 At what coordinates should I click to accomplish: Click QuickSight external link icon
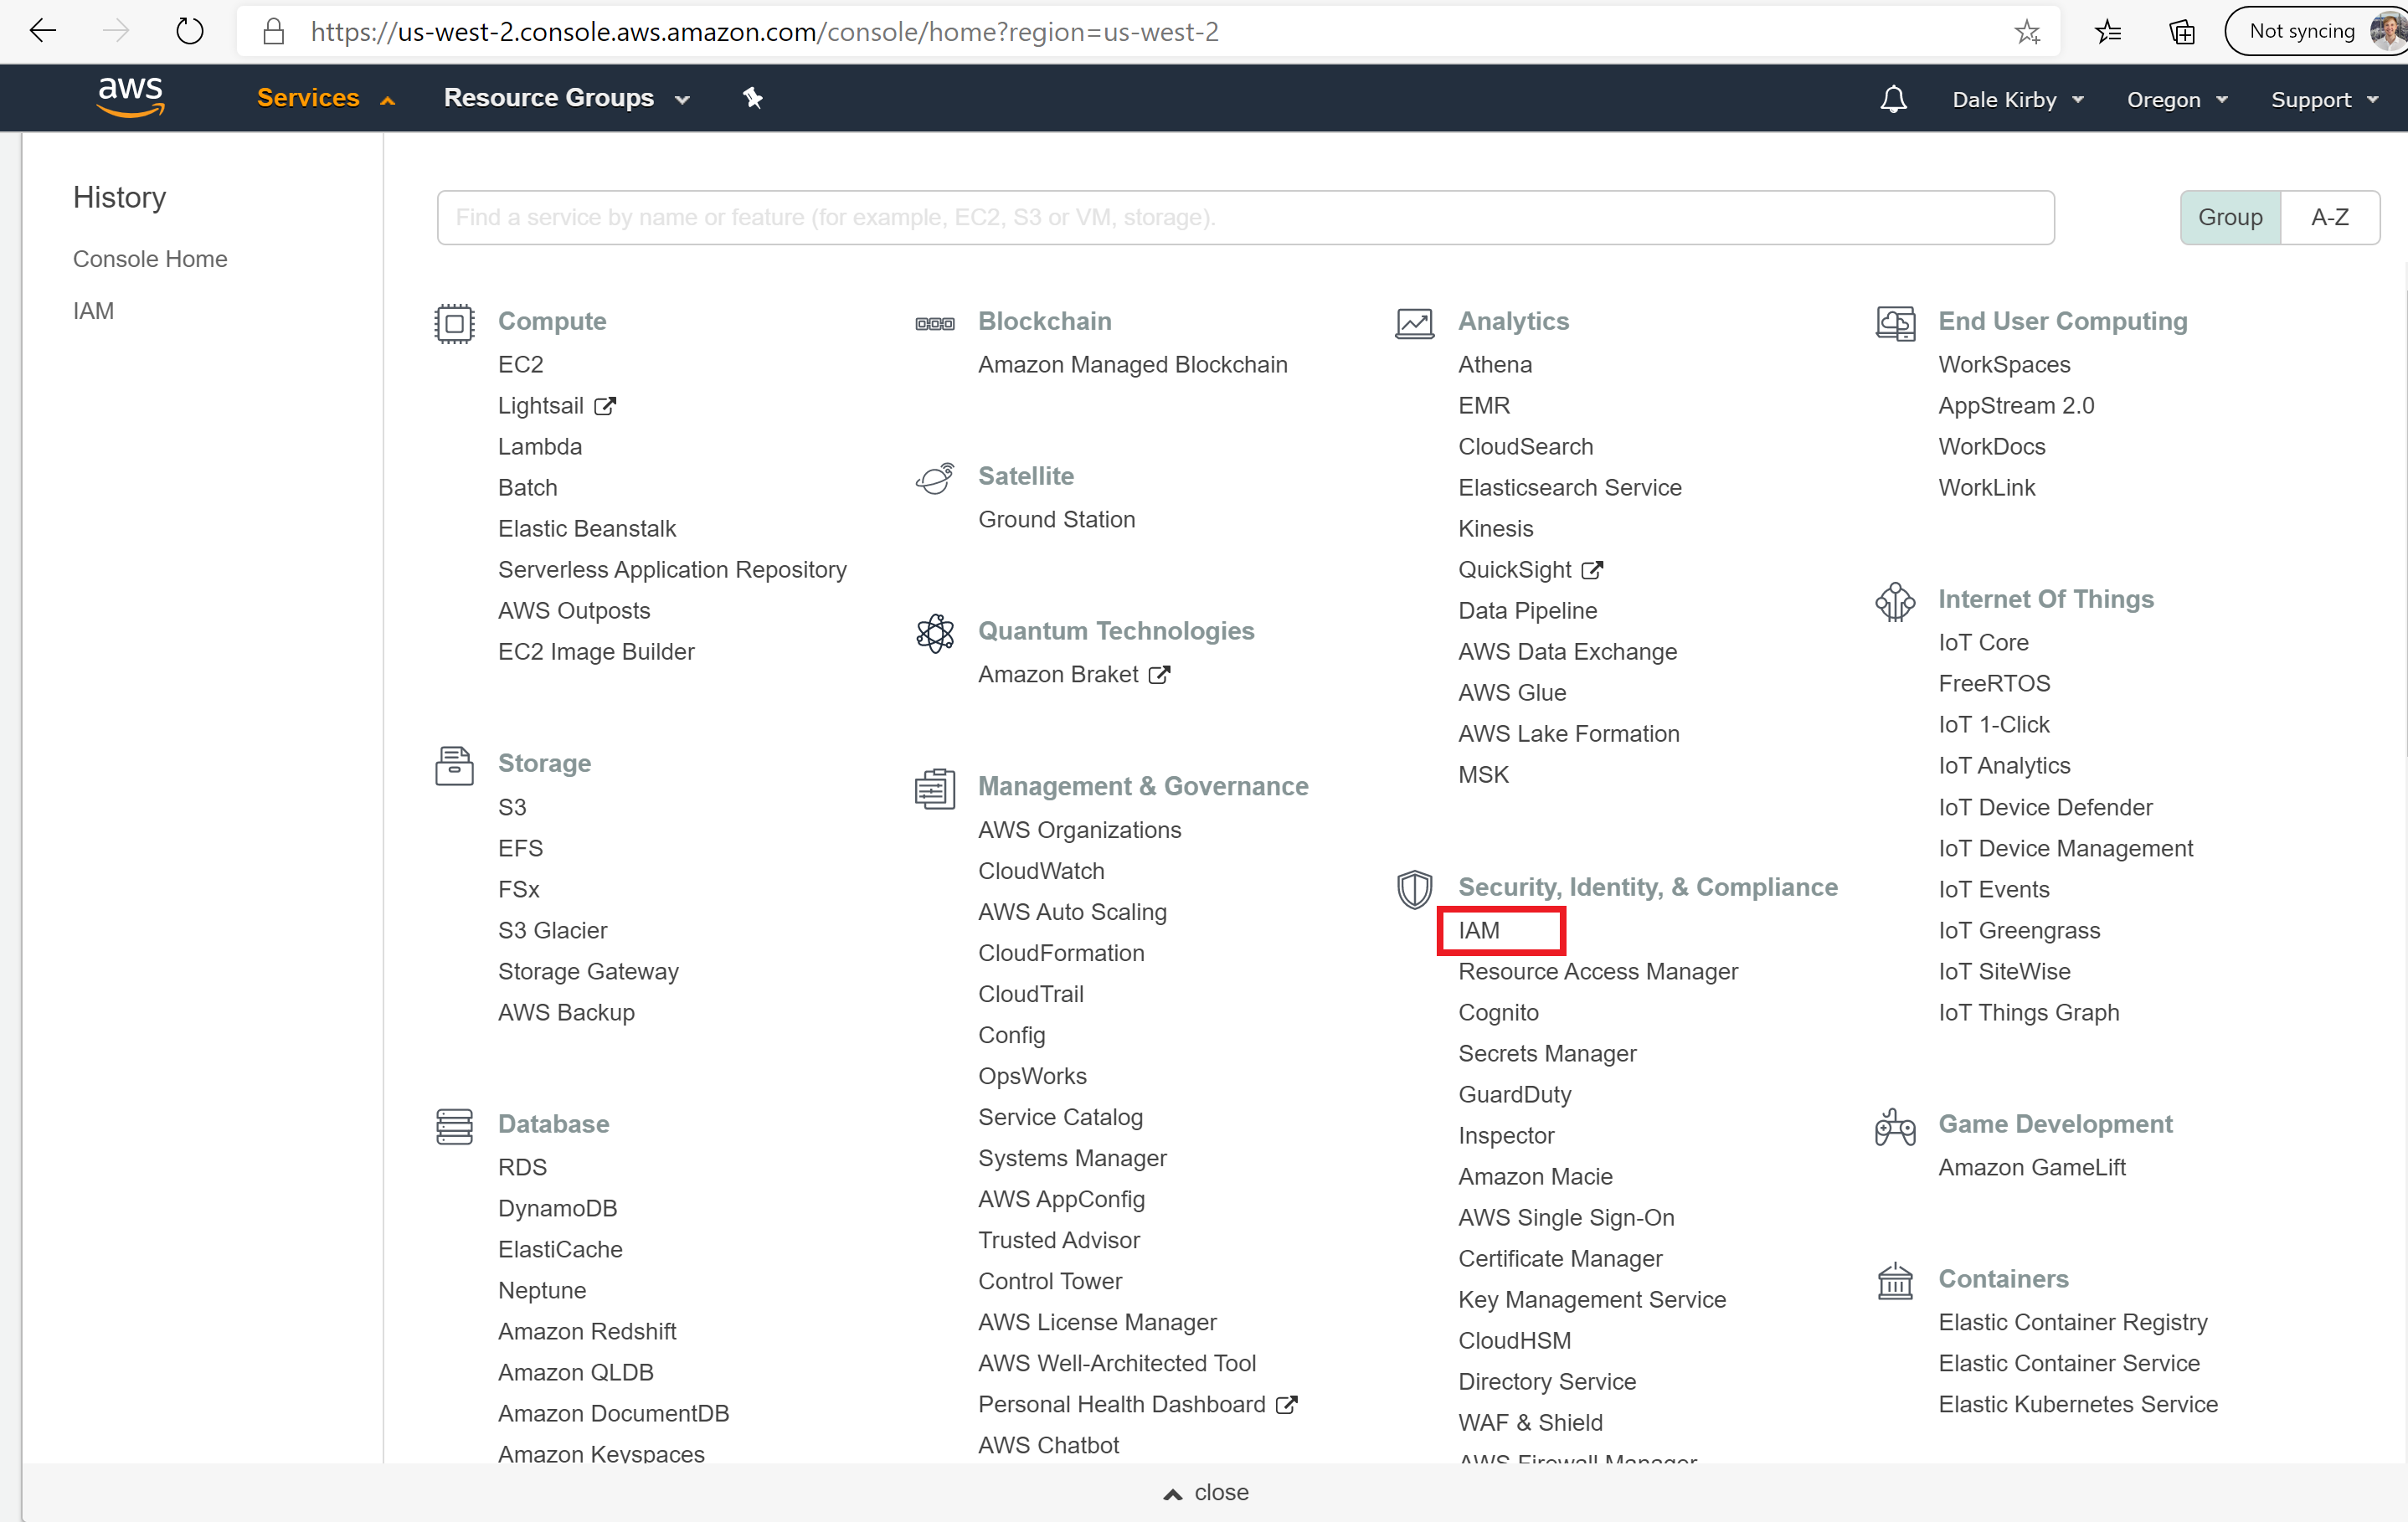tap(1593, 570)
